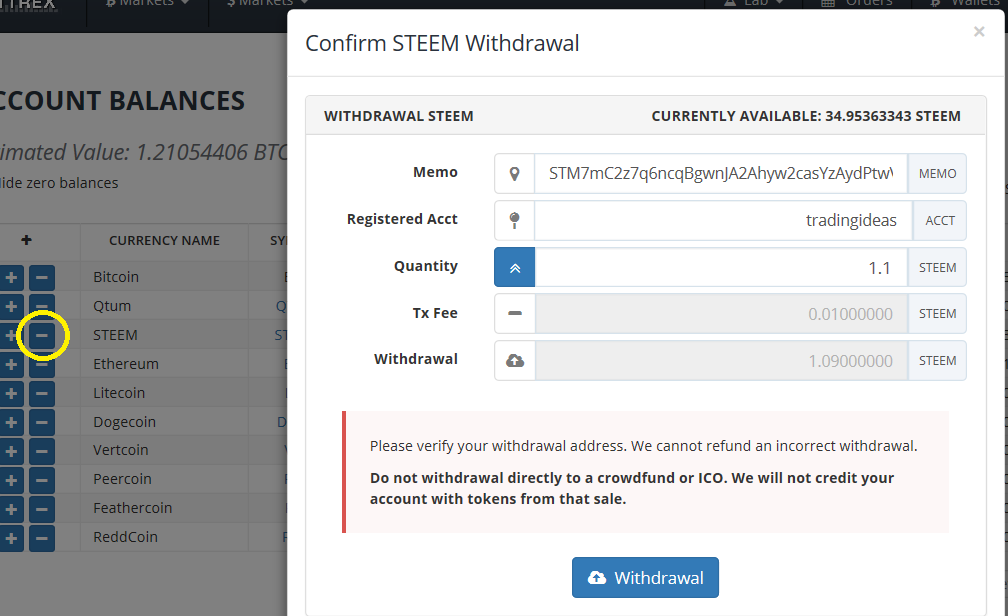
Task: Click withdraw minus button for Peercoin
Action: pos(42,480)
